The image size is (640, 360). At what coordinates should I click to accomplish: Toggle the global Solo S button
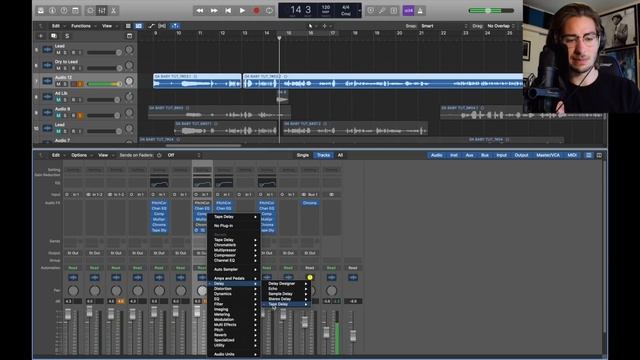coord(67,36)
